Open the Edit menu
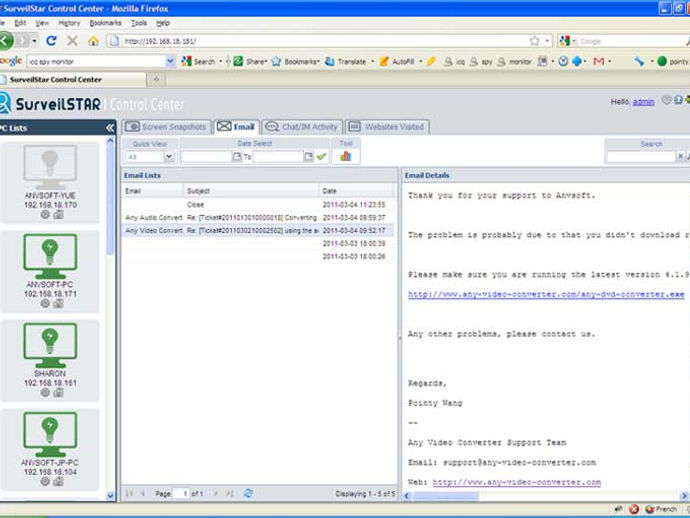Screen dimensions: 690x518 click(20, 23)
